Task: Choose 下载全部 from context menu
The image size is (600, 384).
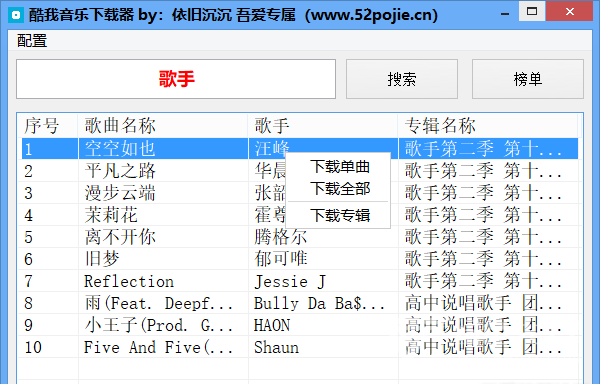Action: [340, 189]
